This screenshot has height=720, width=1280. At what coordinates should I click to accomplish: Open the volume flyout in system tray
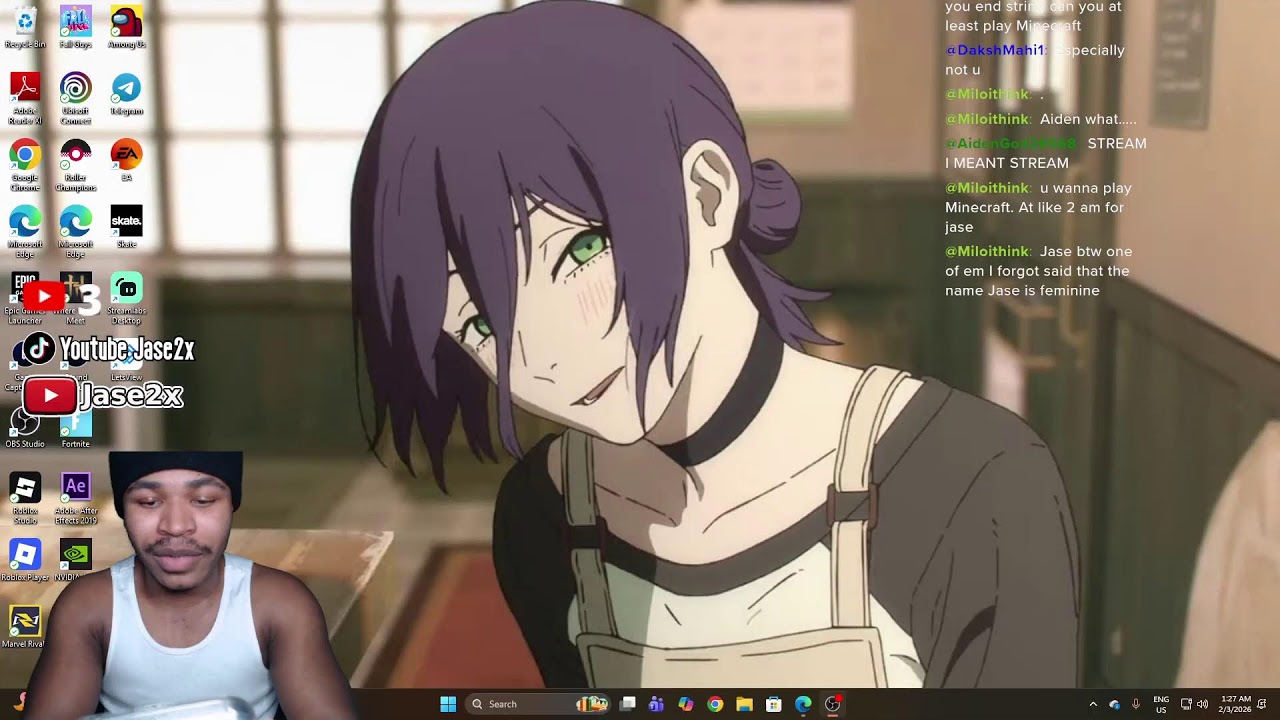(1202, 704)
